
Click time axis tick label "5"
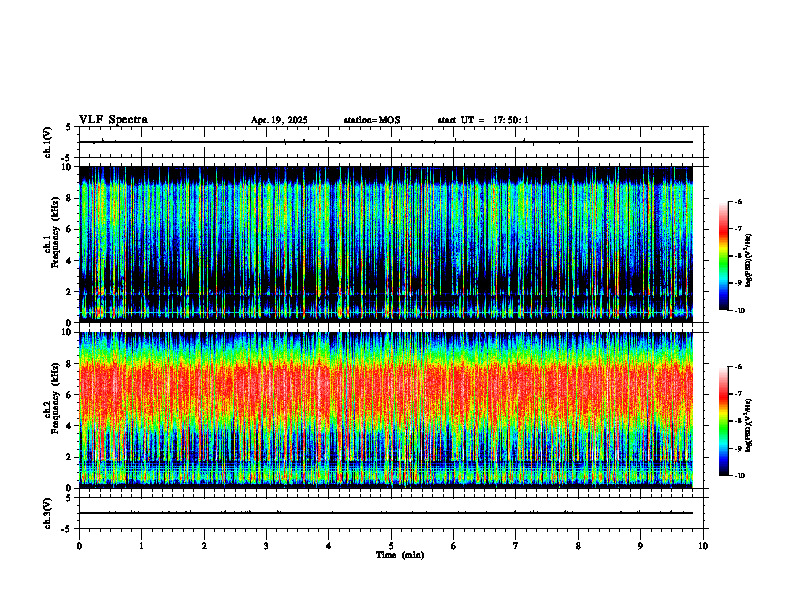[x=391, y=546]
